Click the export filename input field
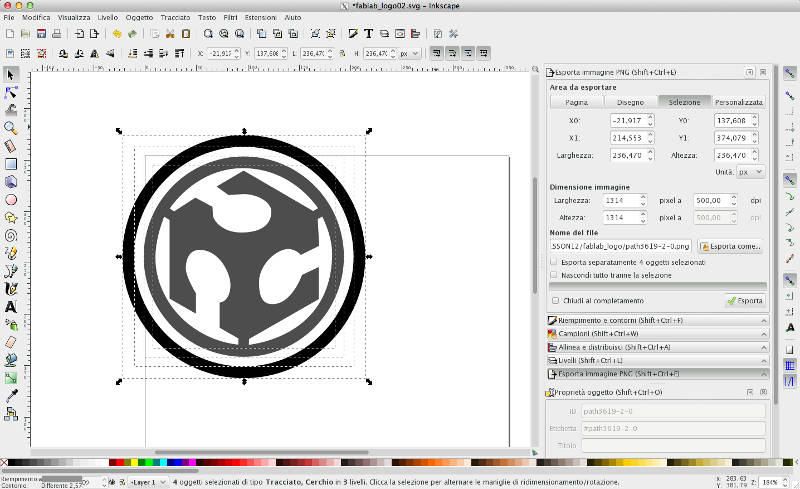Image resolution: width=800 pixels, height=489 pixels. click(620, 246)
